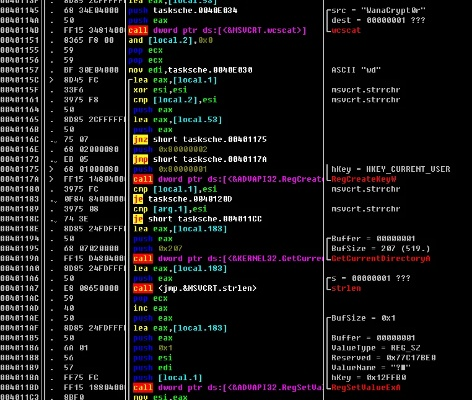Click the red 'RegCreateKeyW' comment label
Screen dimensions: 472x400
click(364, 179)
